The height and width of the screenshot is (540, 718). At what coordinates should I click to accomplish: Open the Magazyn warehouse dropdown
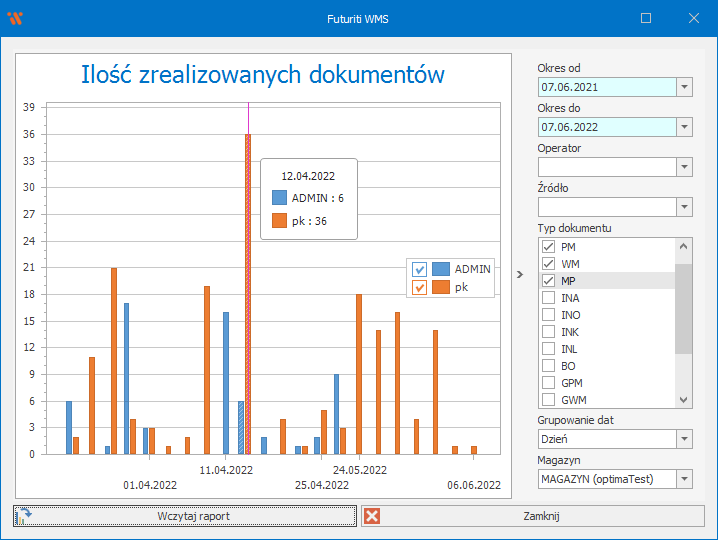(684, 479)
